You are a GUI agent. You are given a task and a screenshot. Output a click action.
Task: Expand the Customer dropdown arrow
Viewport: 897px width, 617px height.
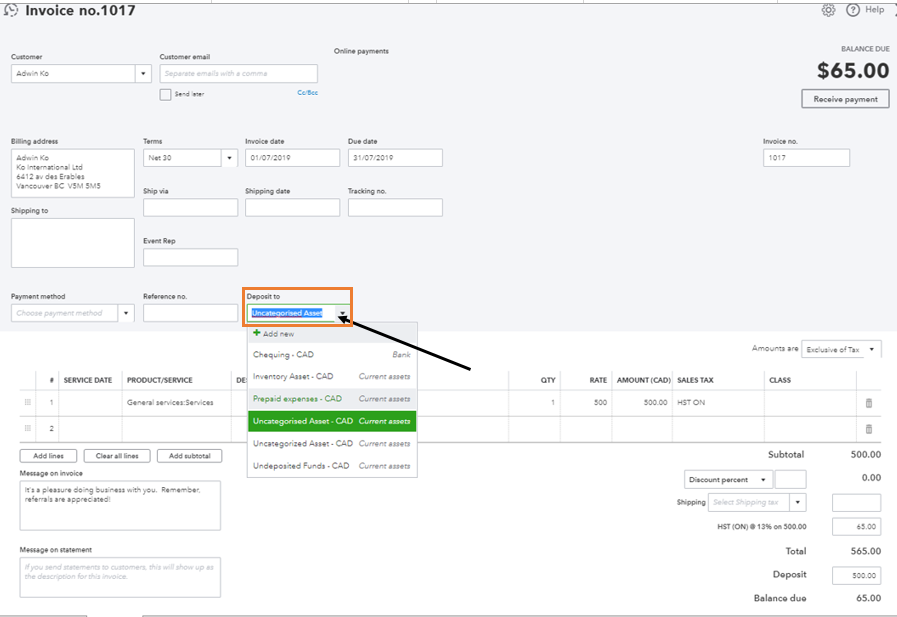point(143,74)
